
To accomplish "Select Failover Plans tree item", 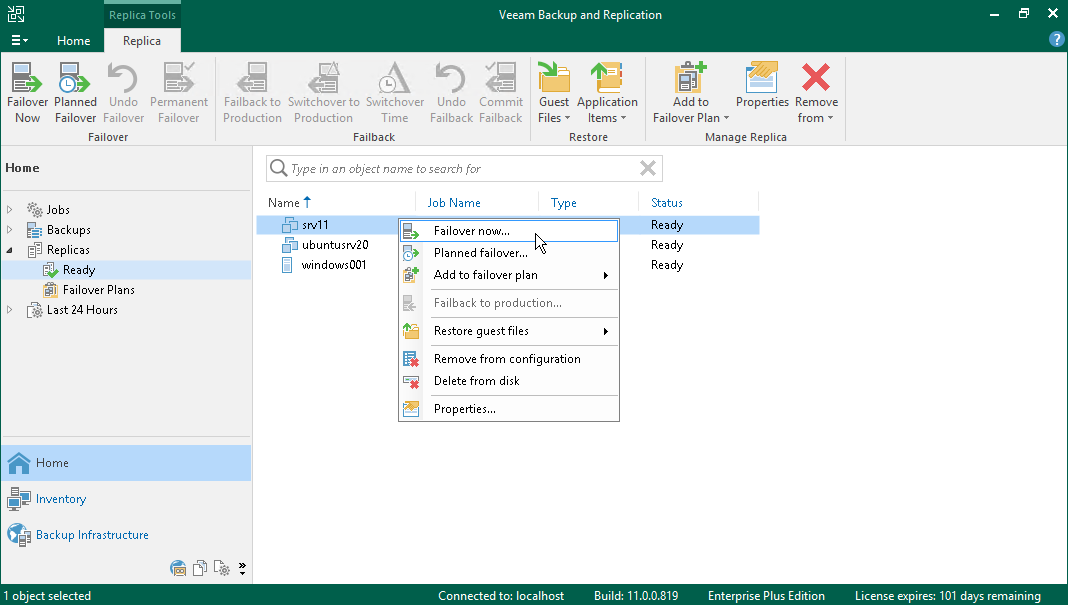I will (x=98, y=290).
